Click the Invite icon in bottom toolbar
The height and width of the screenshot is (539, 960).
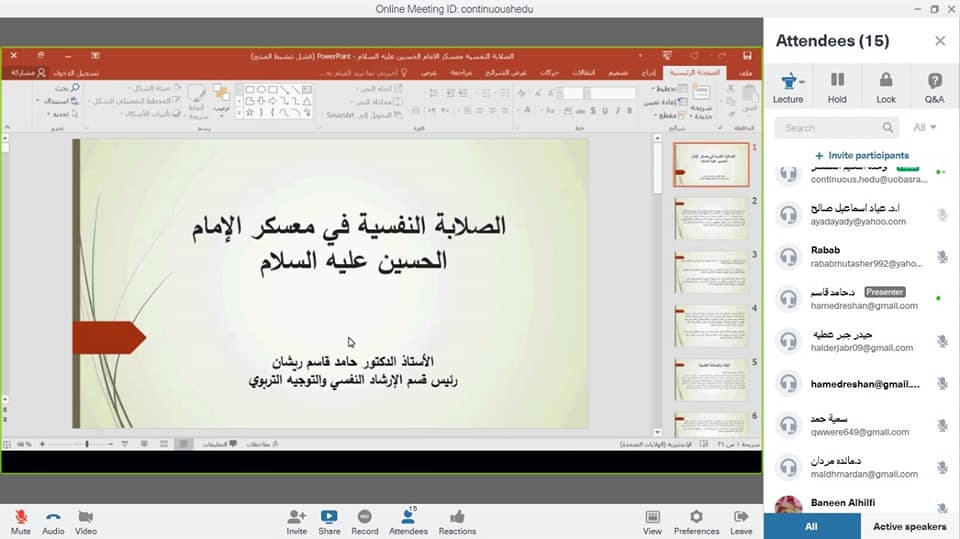[x=297, y=517]
